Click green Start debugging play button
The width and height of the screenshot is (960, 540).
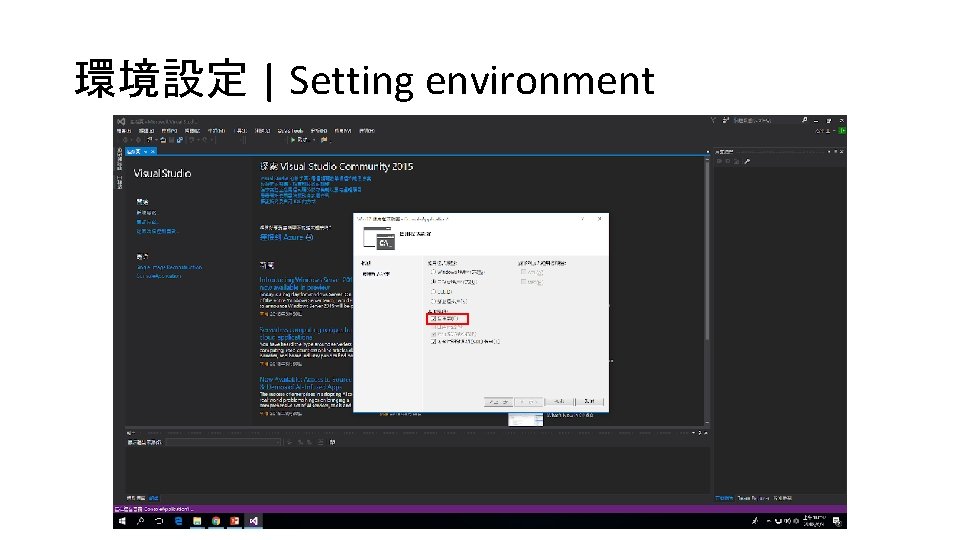coord(293,140)
